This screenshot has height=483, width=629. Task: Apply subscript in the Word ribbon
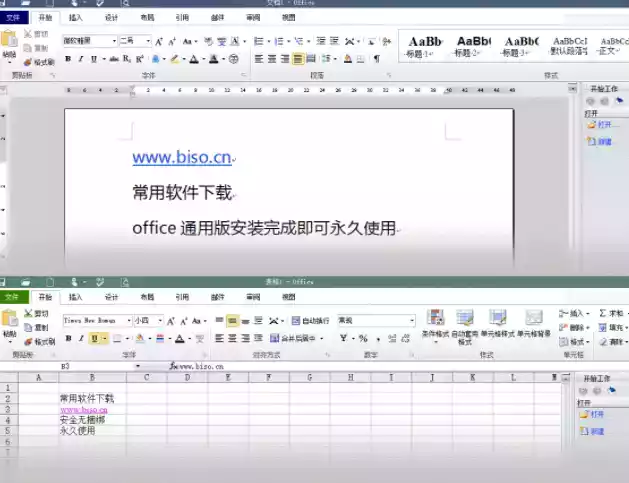[127, 59]
